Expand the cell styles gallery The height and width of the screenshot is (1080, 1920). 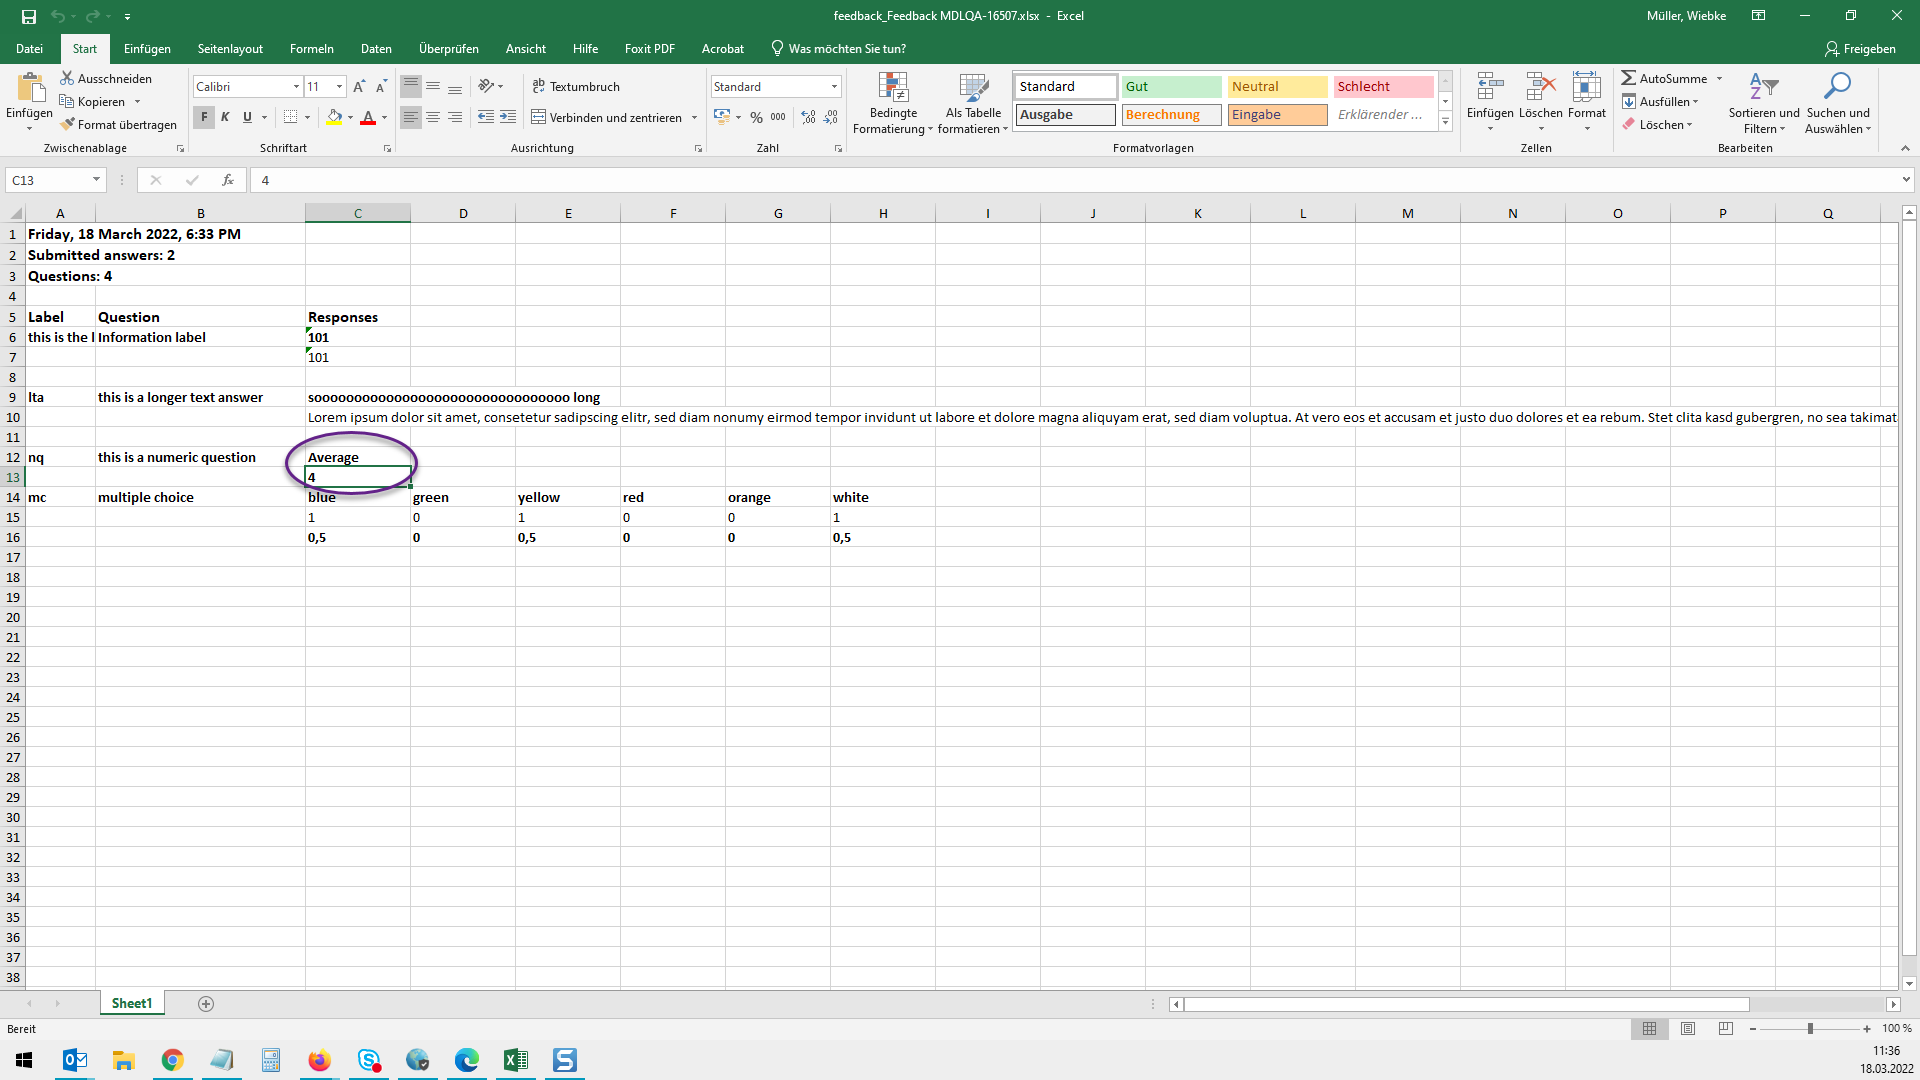pyautogui.click(x=1445, y=121)
